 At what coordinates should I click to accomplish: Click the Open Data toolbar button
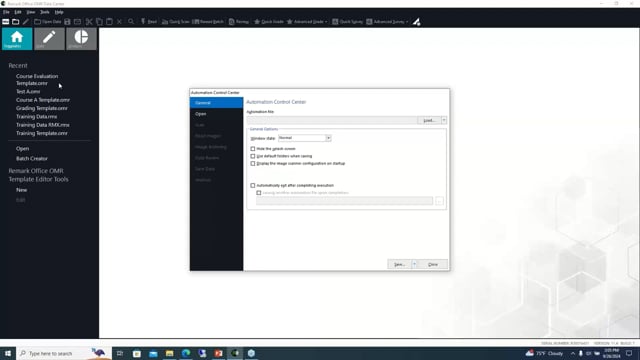[47, 22]
